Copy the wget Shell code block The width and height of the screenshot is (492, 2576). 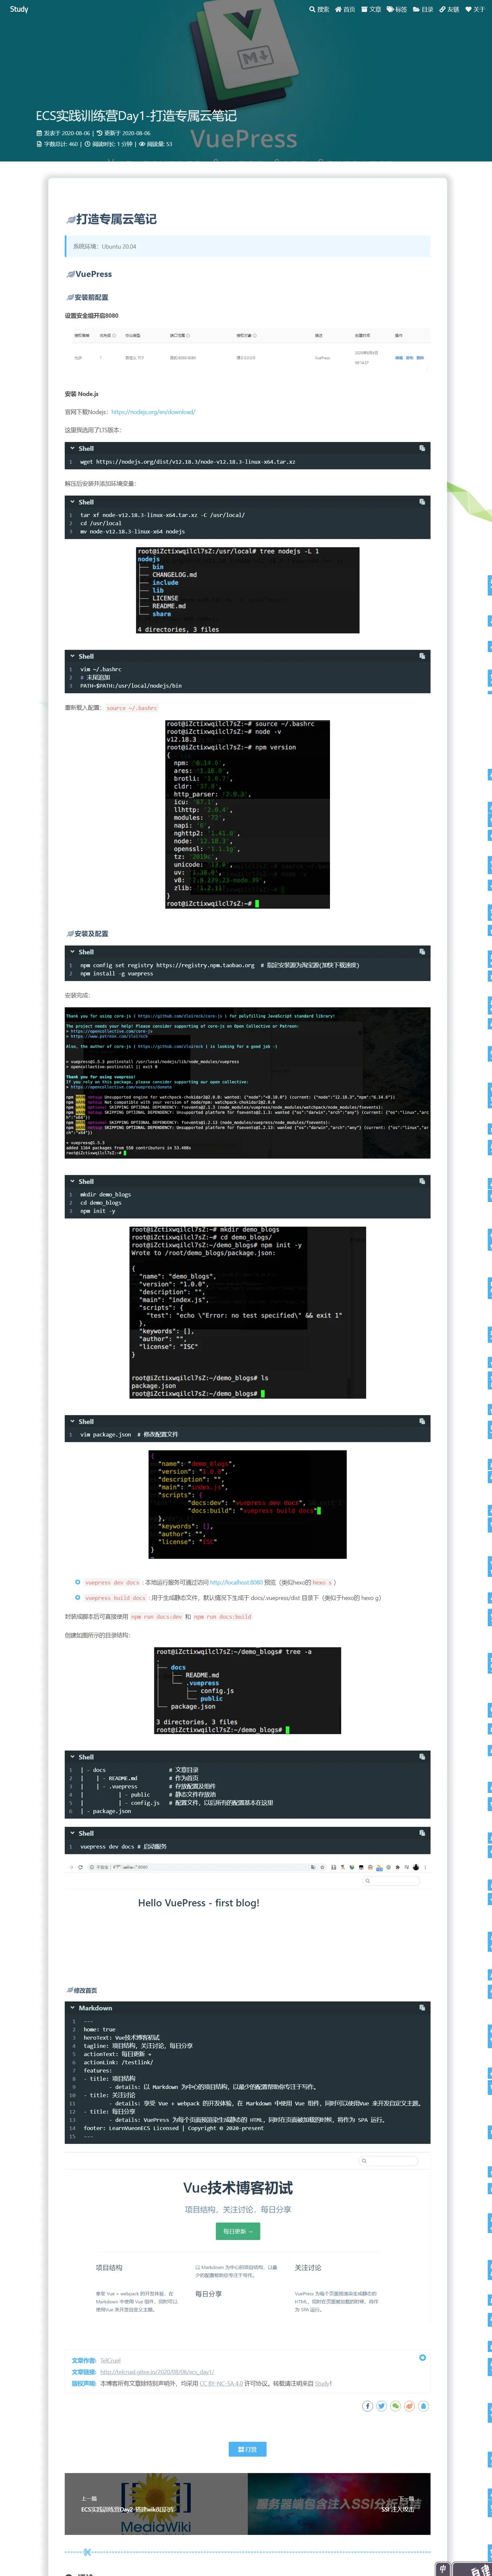tap(422, 448)
